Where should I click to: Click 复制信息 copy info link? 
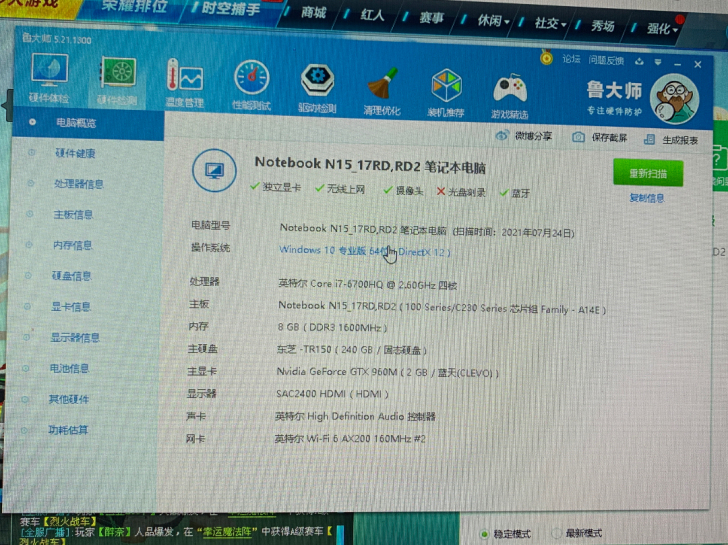(647, 198)
